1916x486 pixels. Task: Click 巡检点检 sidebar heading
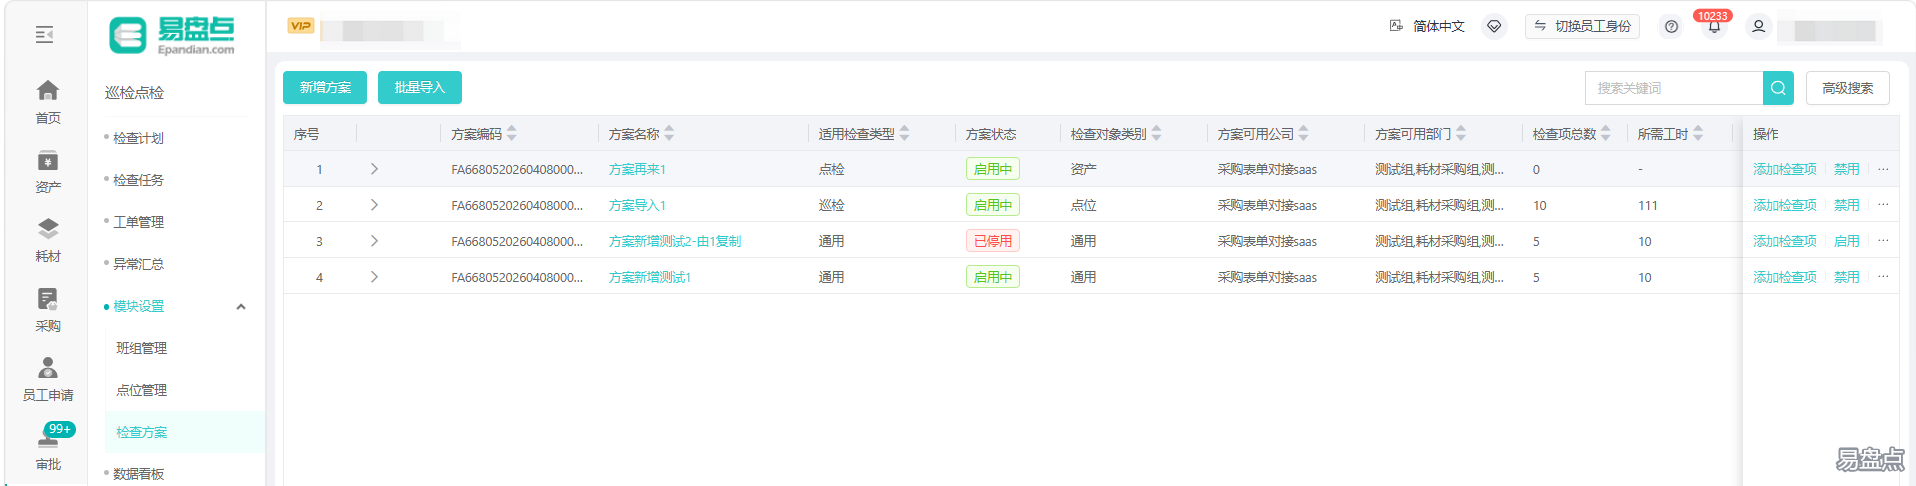135,92
